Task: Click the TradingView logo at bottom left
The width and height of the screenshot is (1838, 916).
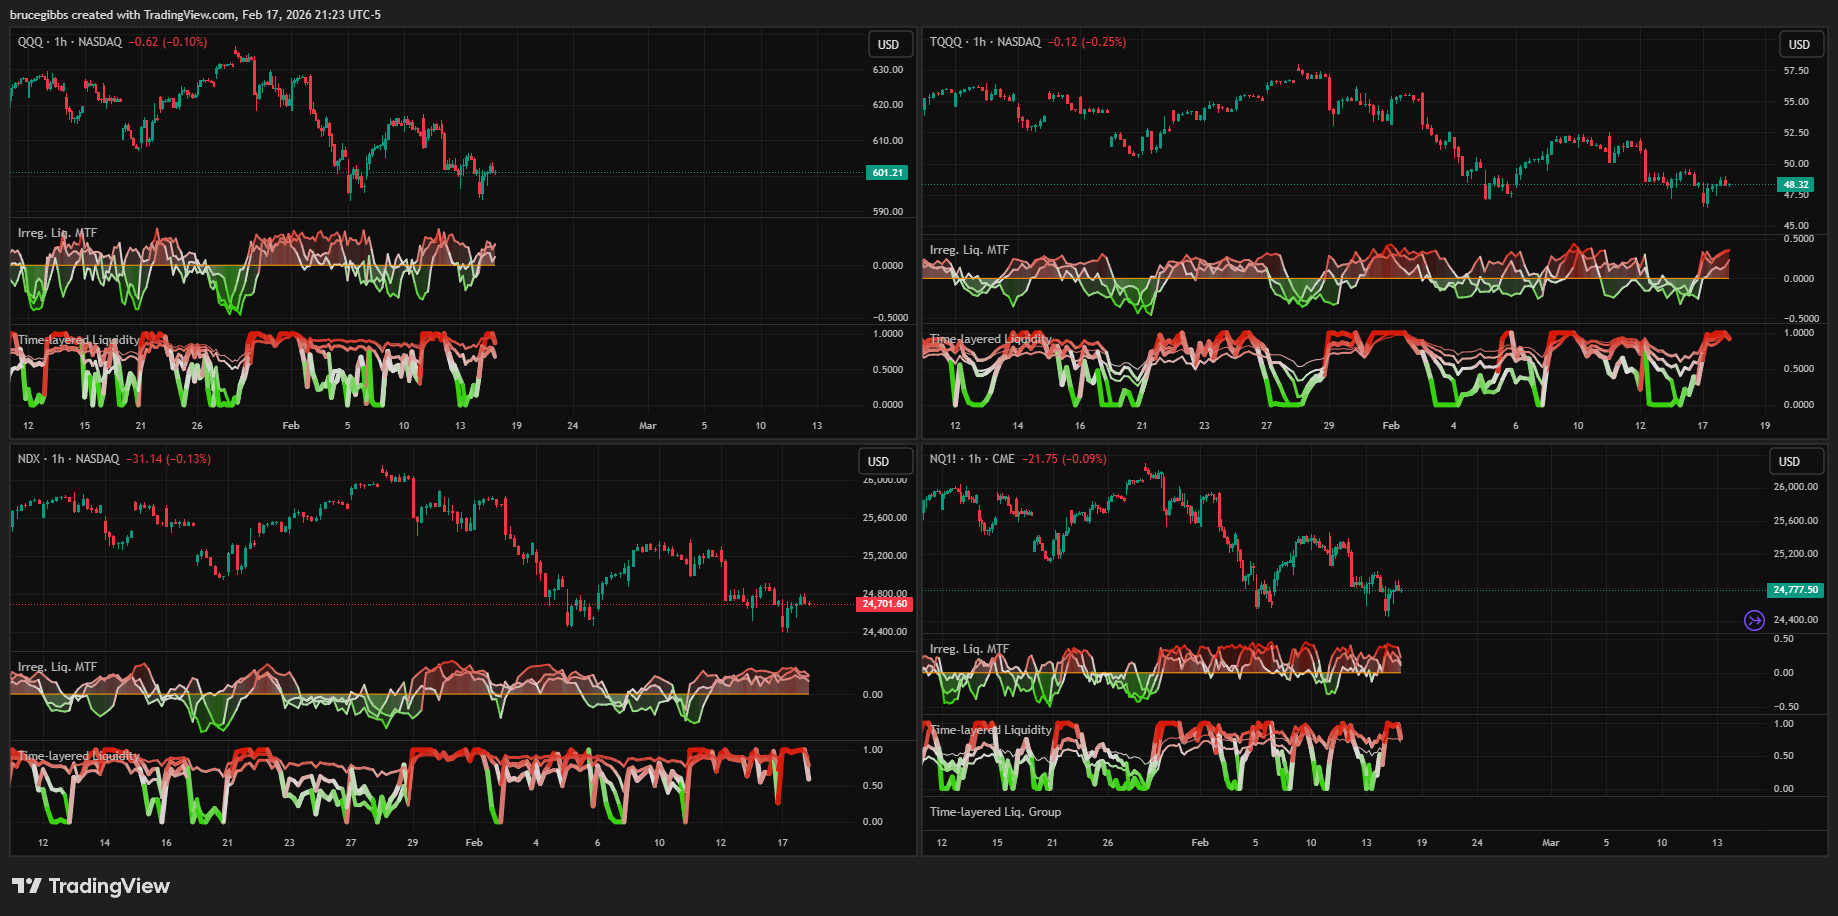Action: (91, 886)
